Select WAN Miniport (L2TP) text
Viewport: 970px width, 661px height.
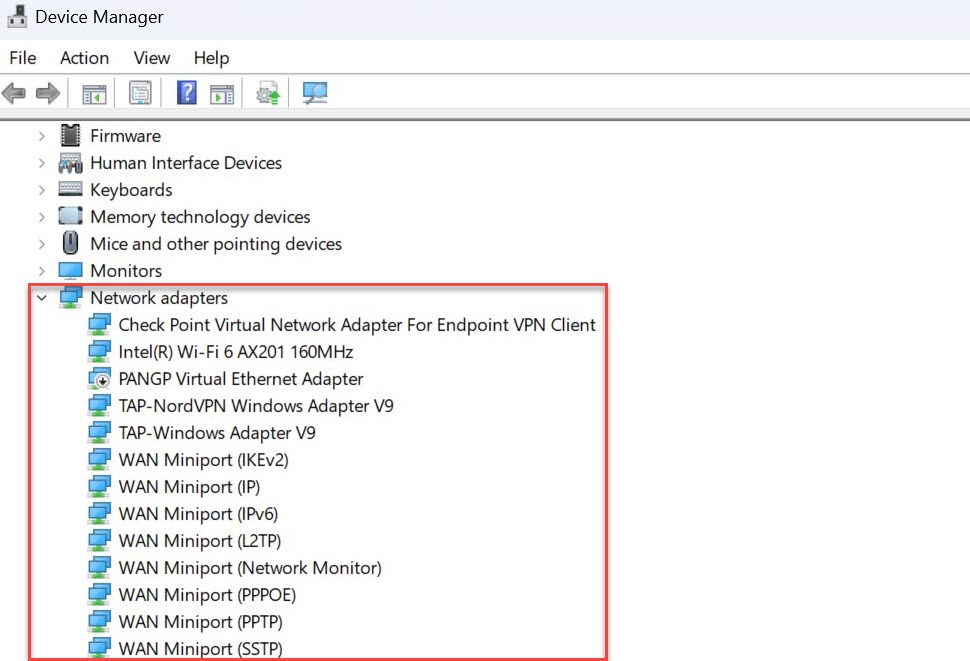[x=200, y=541]
